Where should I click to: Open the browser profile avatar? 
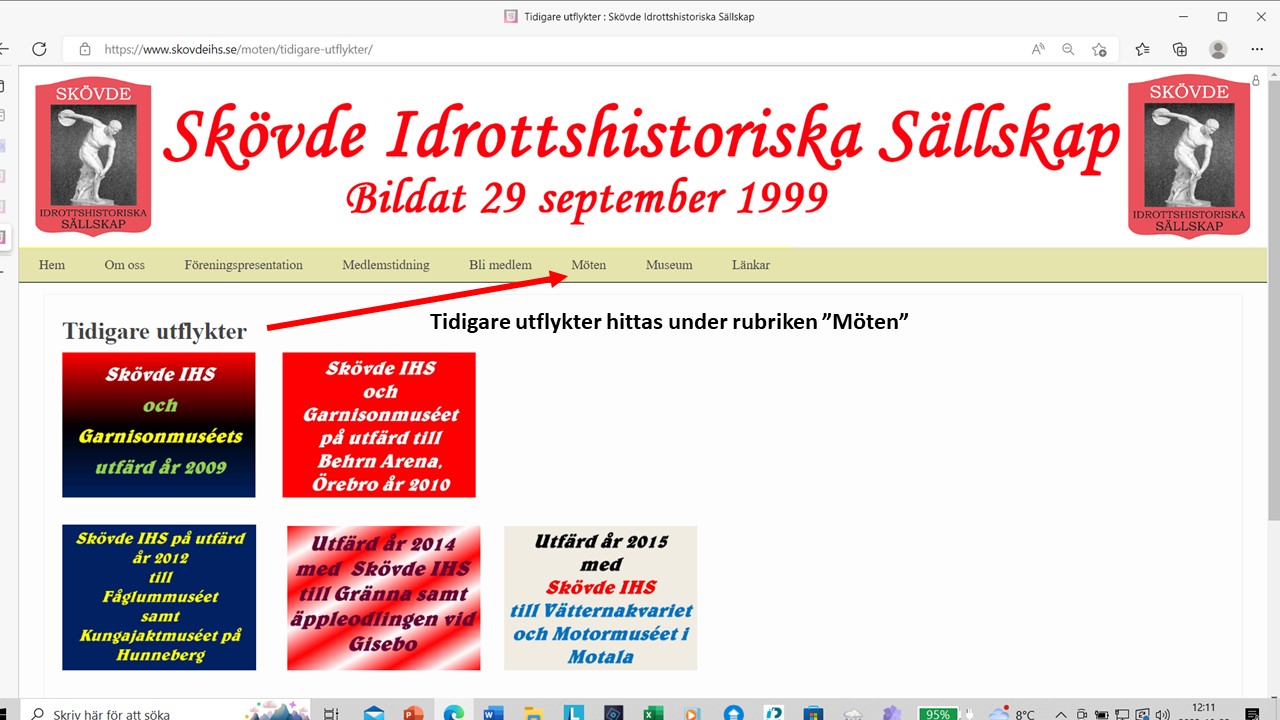1218,49
